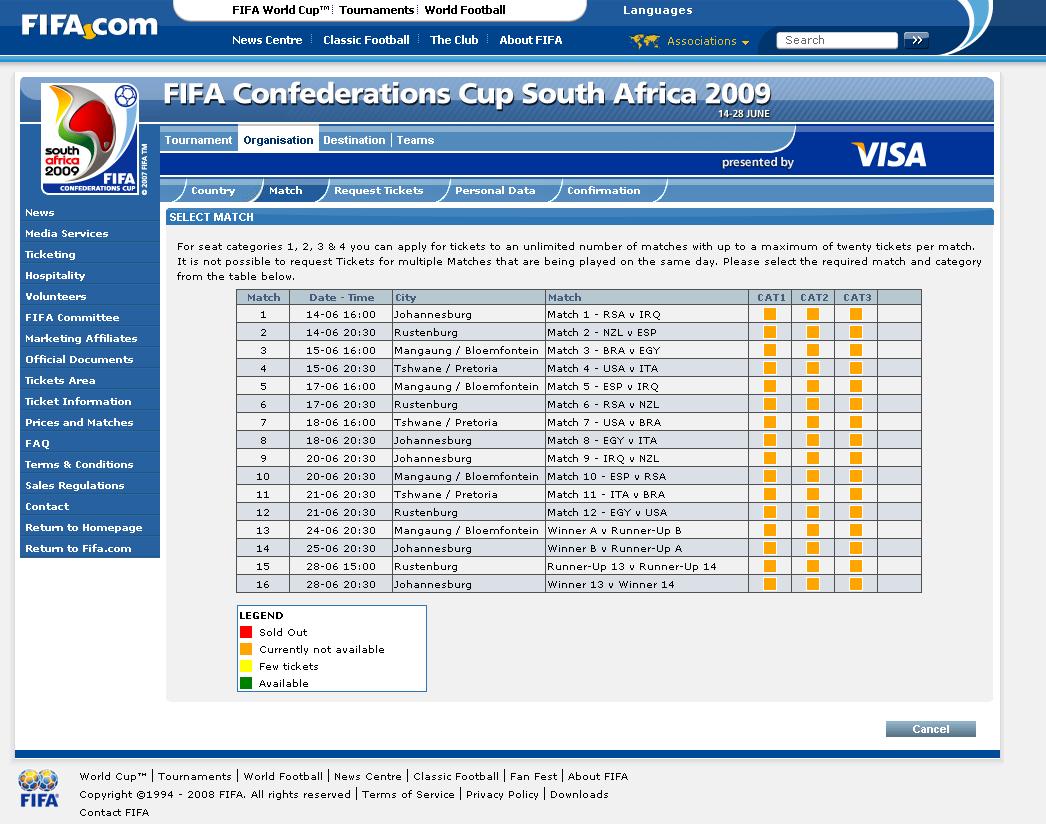1046x824 pixels.
Task: Click the red Sold Out legend swatch
Action: [x=246, y=632]
